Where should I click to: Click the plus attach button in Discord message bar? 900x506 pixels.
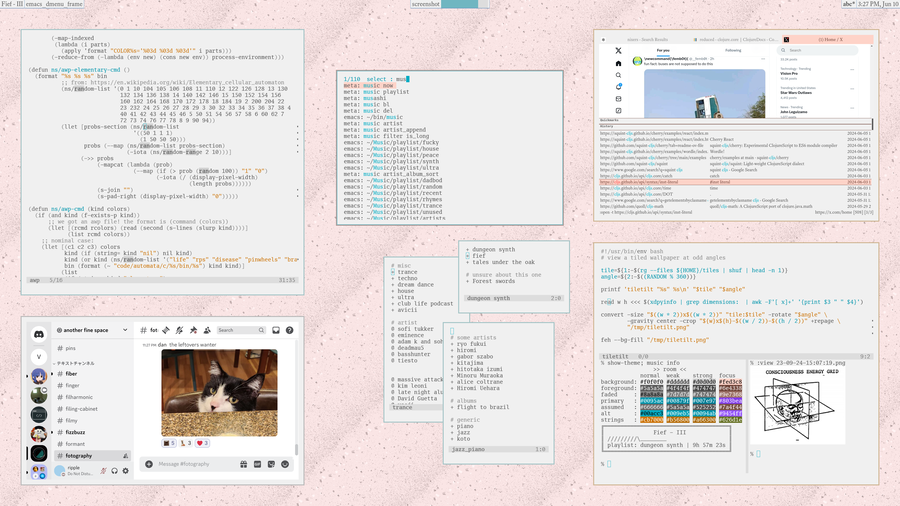click(149, 464)
